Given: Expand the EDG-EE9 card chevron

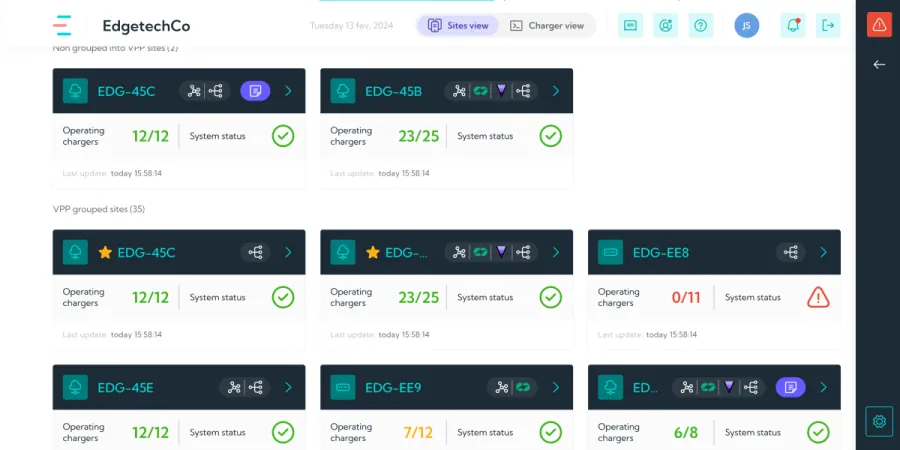Looking at the screenshot, I should [x=556, y=387].
